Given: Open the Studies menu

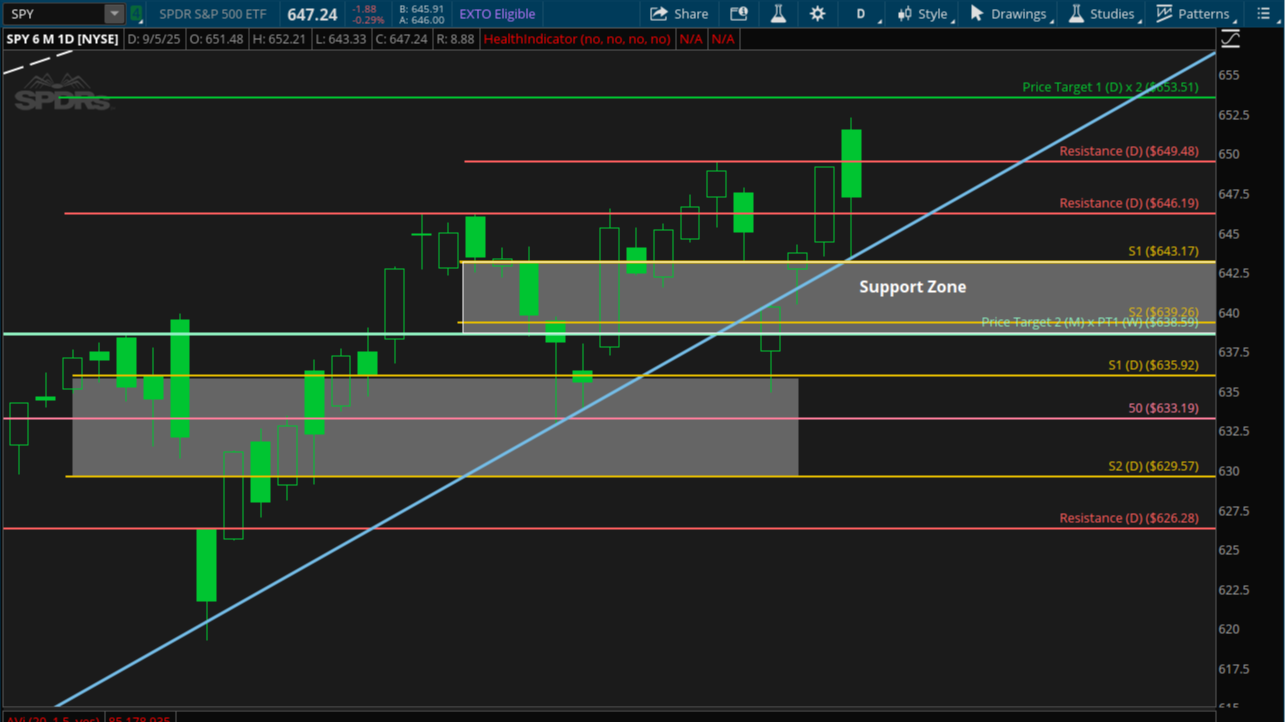Looking at the screenshot, I should [1104, 14].
